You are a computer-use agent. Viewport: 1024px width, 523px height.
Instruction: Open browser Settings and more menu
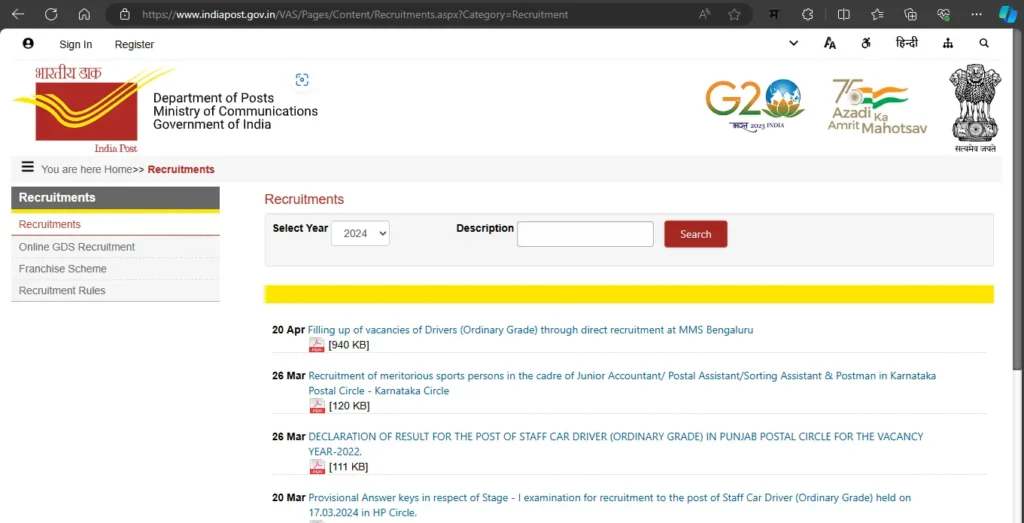pyautogui.click(x=977, y=14)
